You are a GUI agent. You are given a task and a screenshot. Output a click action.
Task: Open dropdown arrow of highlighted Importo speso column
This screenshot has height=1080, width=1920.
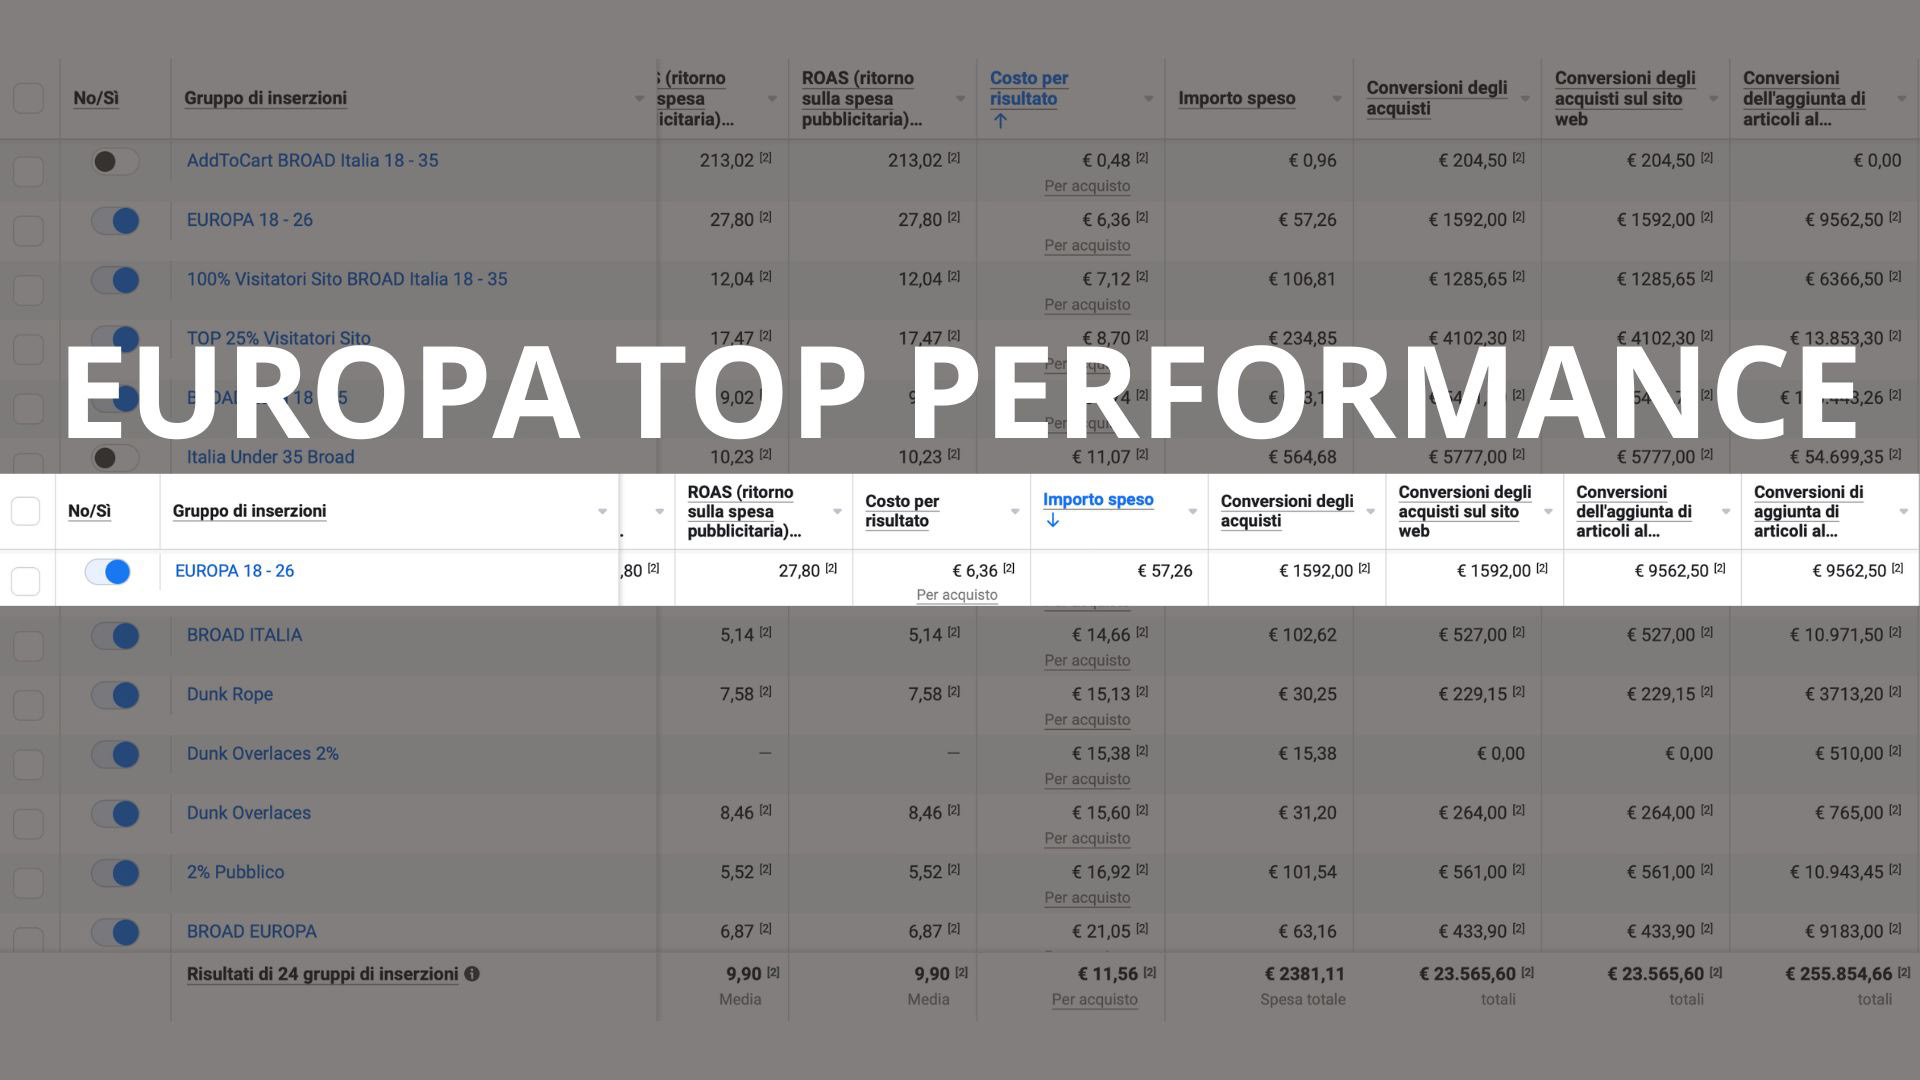point(1192,511)
